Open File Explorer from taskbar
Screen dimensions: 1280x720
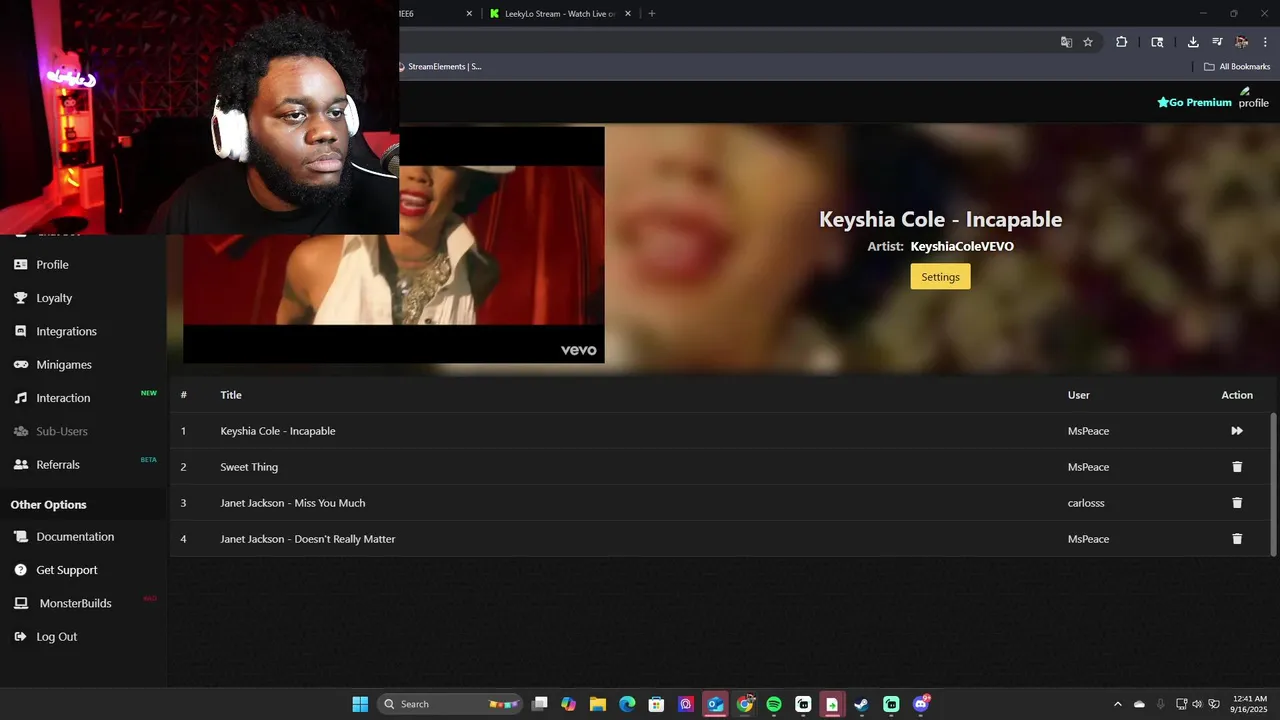[x=597, y=704]
